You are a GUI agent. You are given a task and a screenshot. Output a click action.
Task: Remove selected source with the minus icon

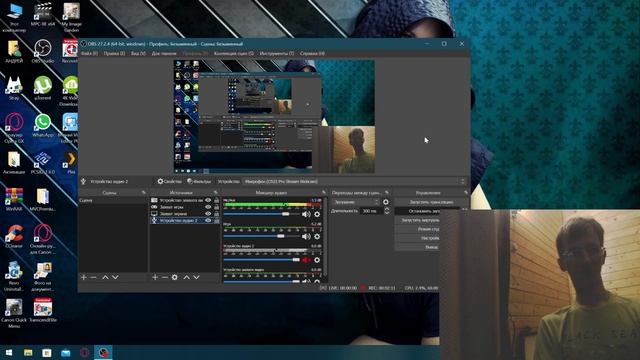164,277
